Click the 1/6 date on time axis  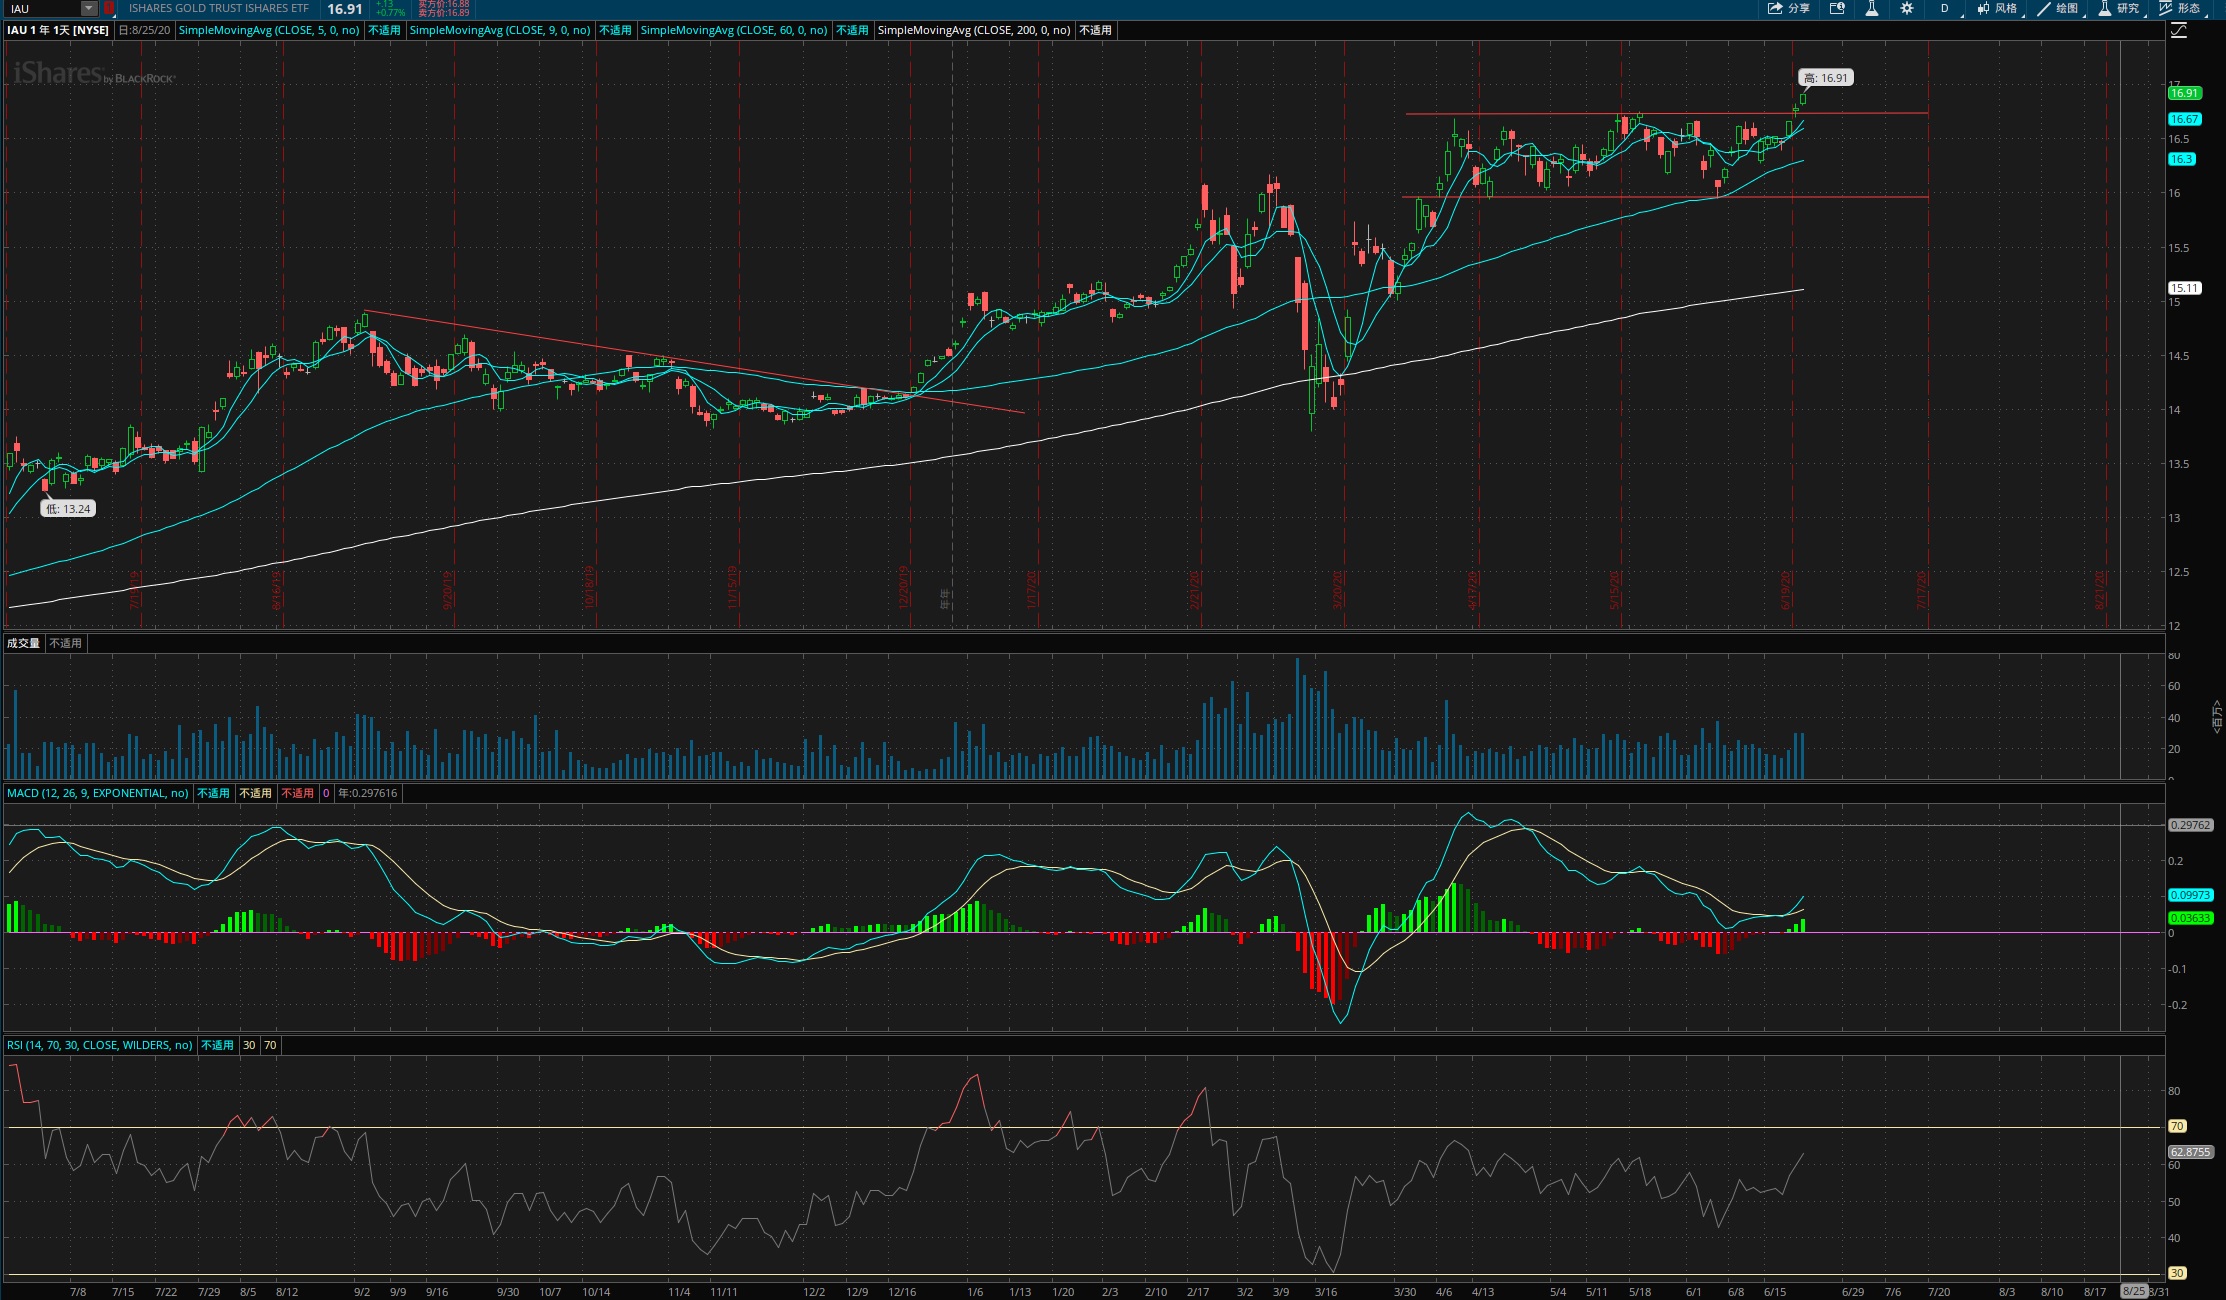975,1292
